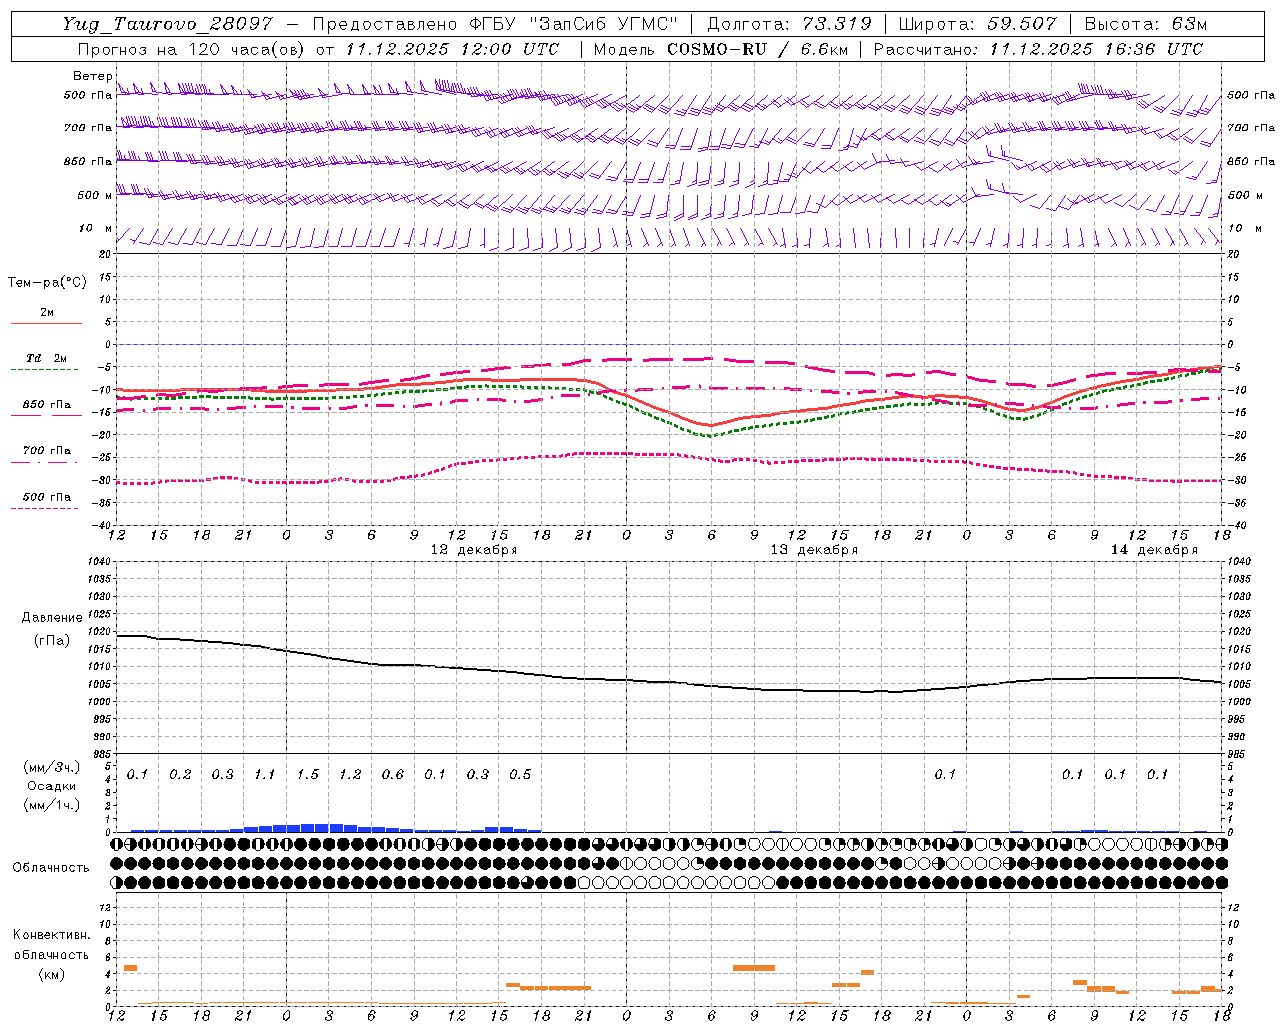Click the 'Осадки' precipitation label
The height and width of the screenshot is (1024, 1280).
[51, 786]
